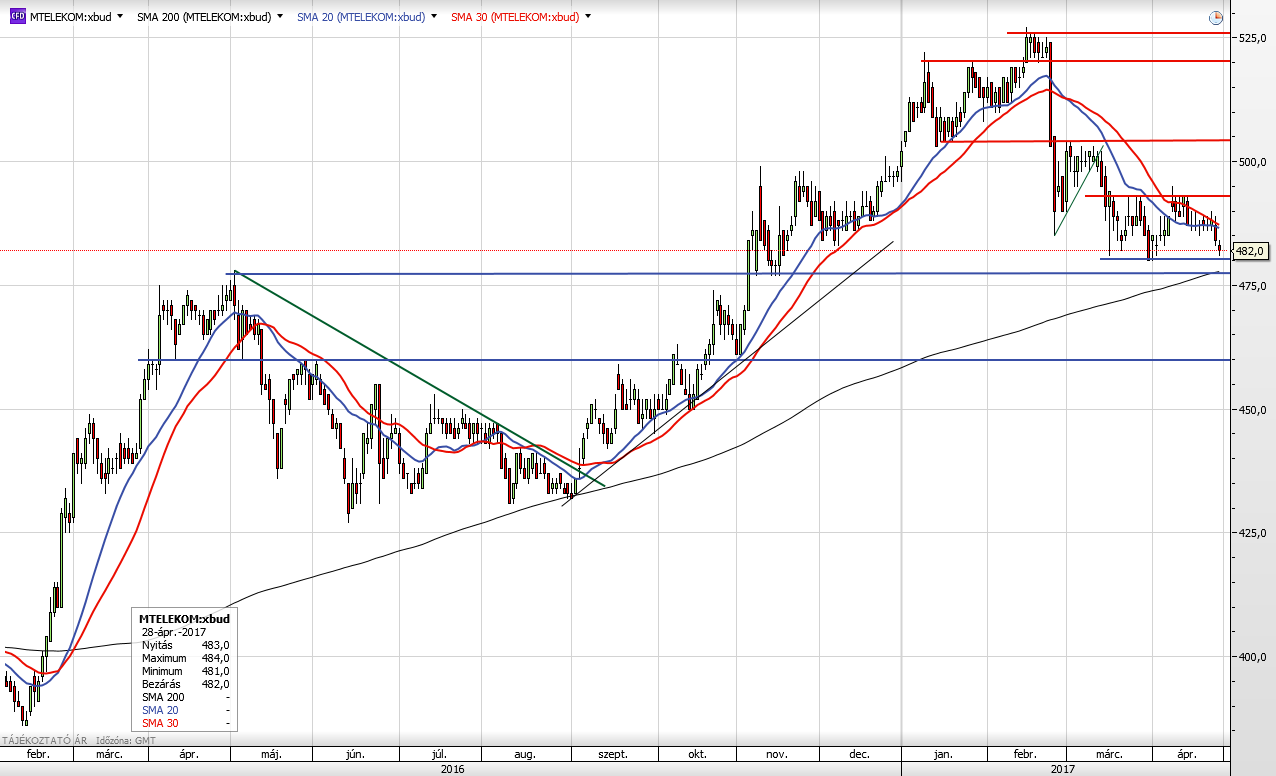Image resolution: width=1276 pixels, height=776 pixels.
Task: Select the SMA 200 (MTELEKOM:xbud) legend label
Action: click(x=204, y=17)
